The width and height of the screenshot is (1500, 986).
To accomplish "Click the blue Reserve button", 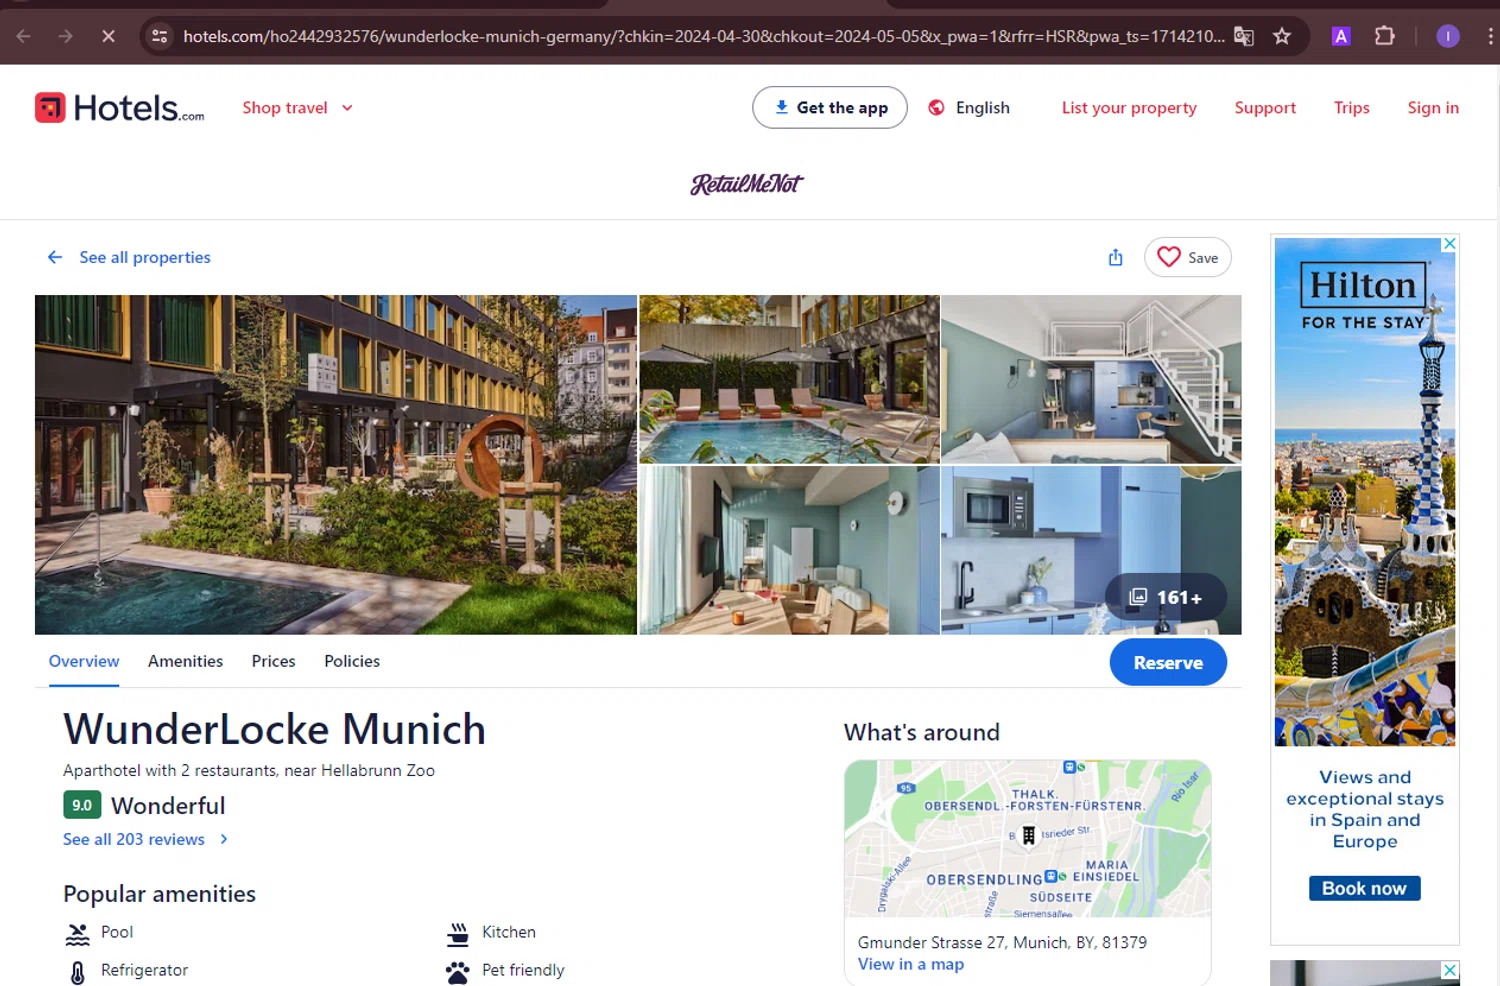I will coord(1168,663).
